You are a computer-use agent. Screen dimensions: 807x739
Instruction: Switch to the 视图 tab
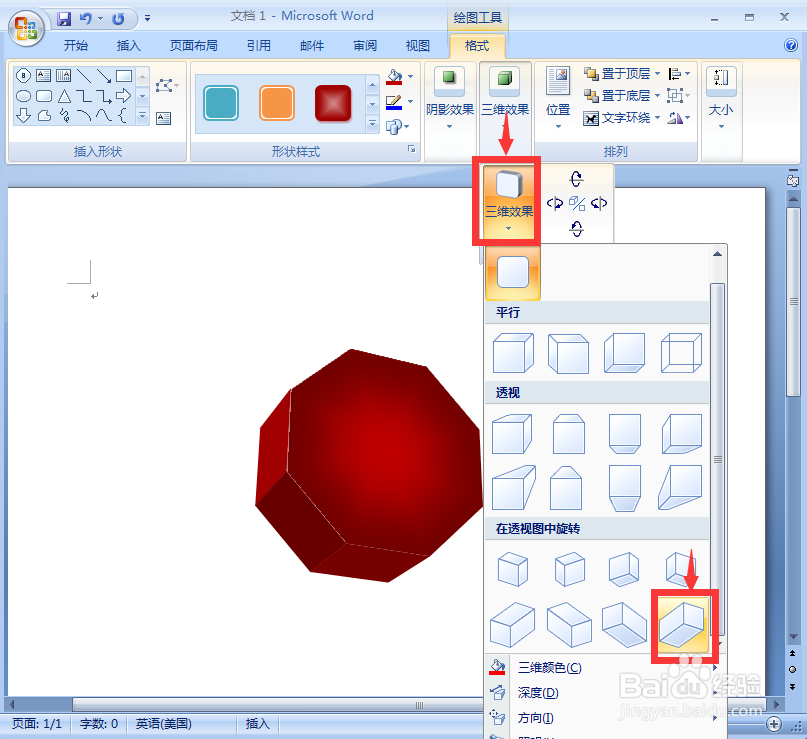[x=417, y=46]
